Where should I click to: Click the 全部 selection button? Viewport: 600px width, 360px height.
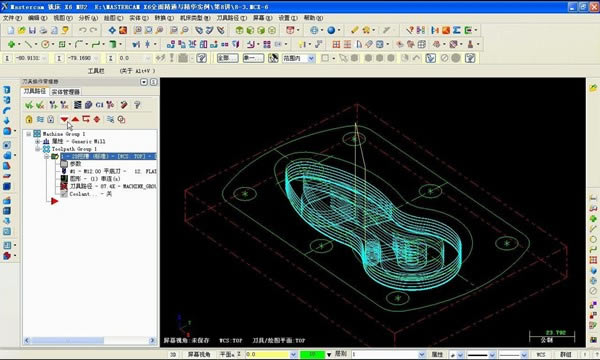(228, 58)
